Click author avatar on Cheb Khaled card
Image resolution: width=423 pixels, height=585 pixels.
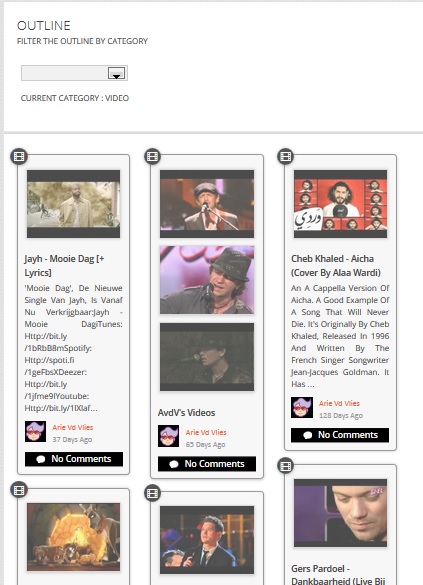tap(302, 407)
